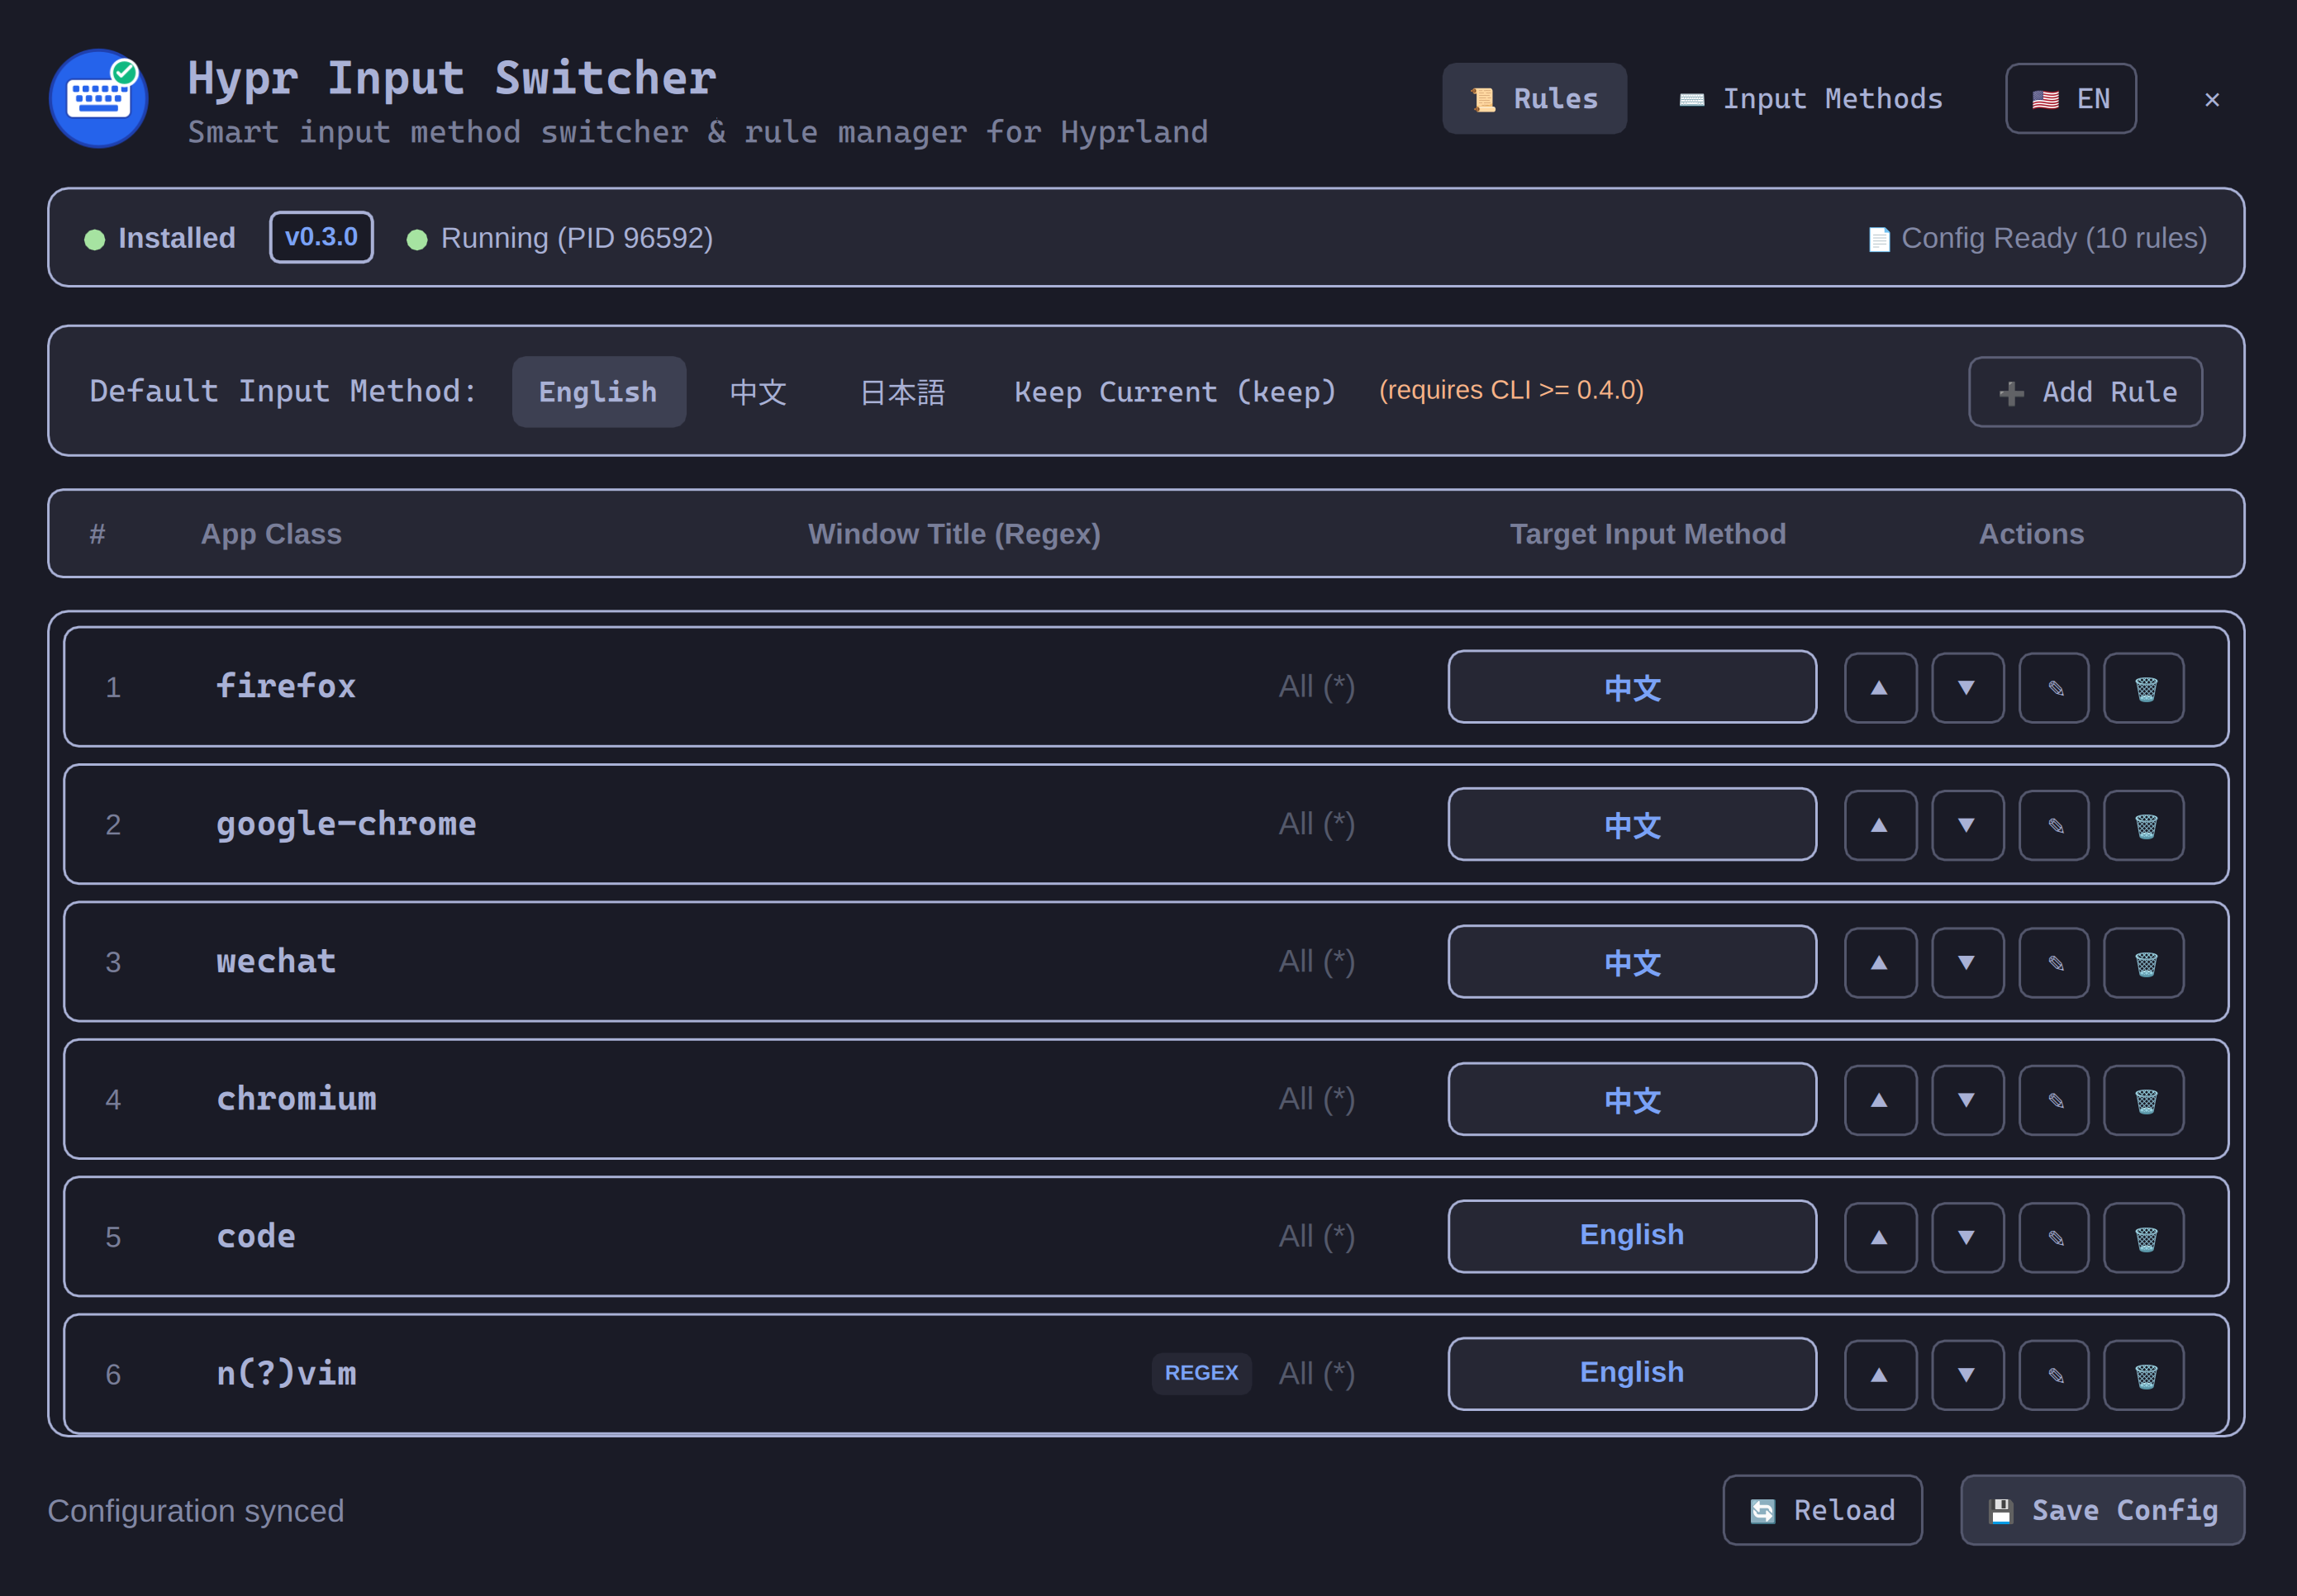2297x1596 pixels.
Task: Edit the google-chrome rule
Action: 2054,825
